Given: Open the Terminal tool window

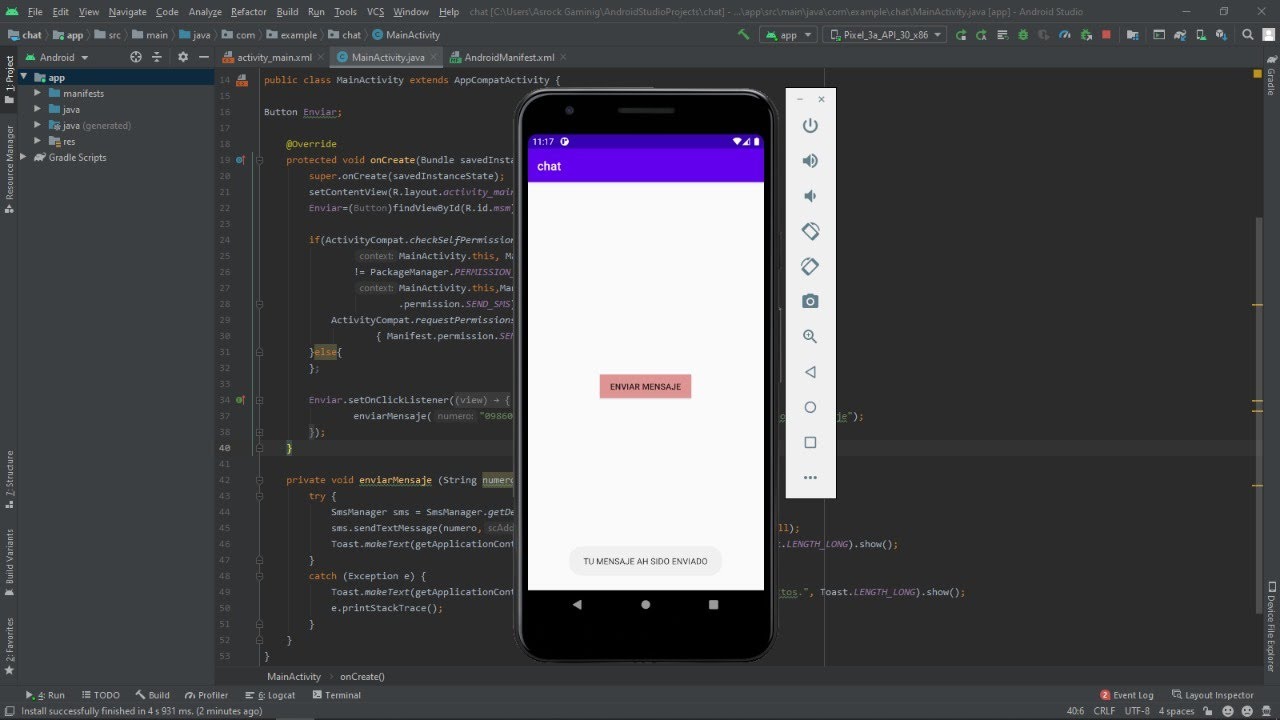Looking at the screenshot, I should pyautogui.click(x=336, y=695).
